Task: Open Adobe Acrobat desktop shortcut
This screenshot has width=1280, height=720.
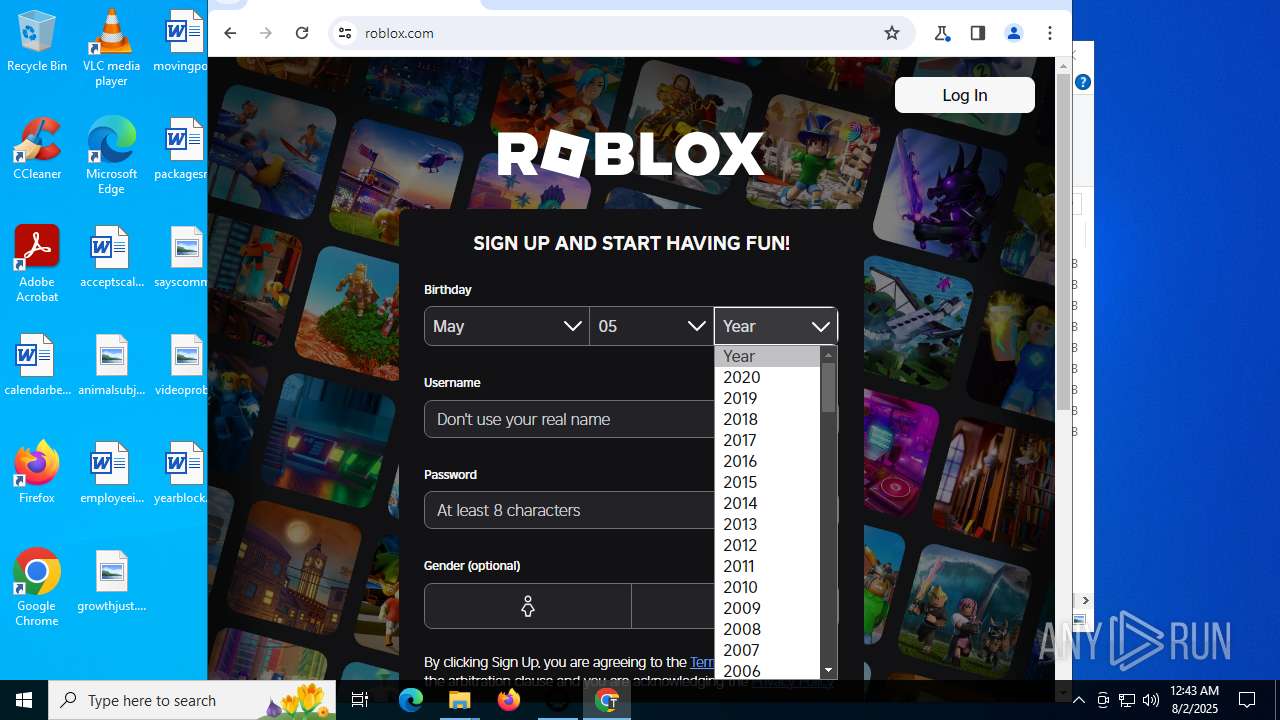Action: click(37, 264)
